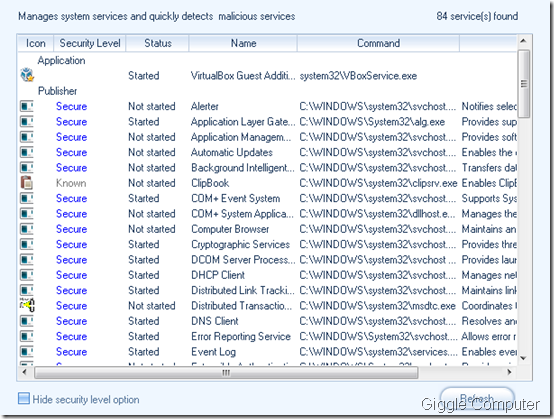Click the icon in the Computer Browser row
The height and width of the screenshot is (419, 554).
(x=26, y=229)
